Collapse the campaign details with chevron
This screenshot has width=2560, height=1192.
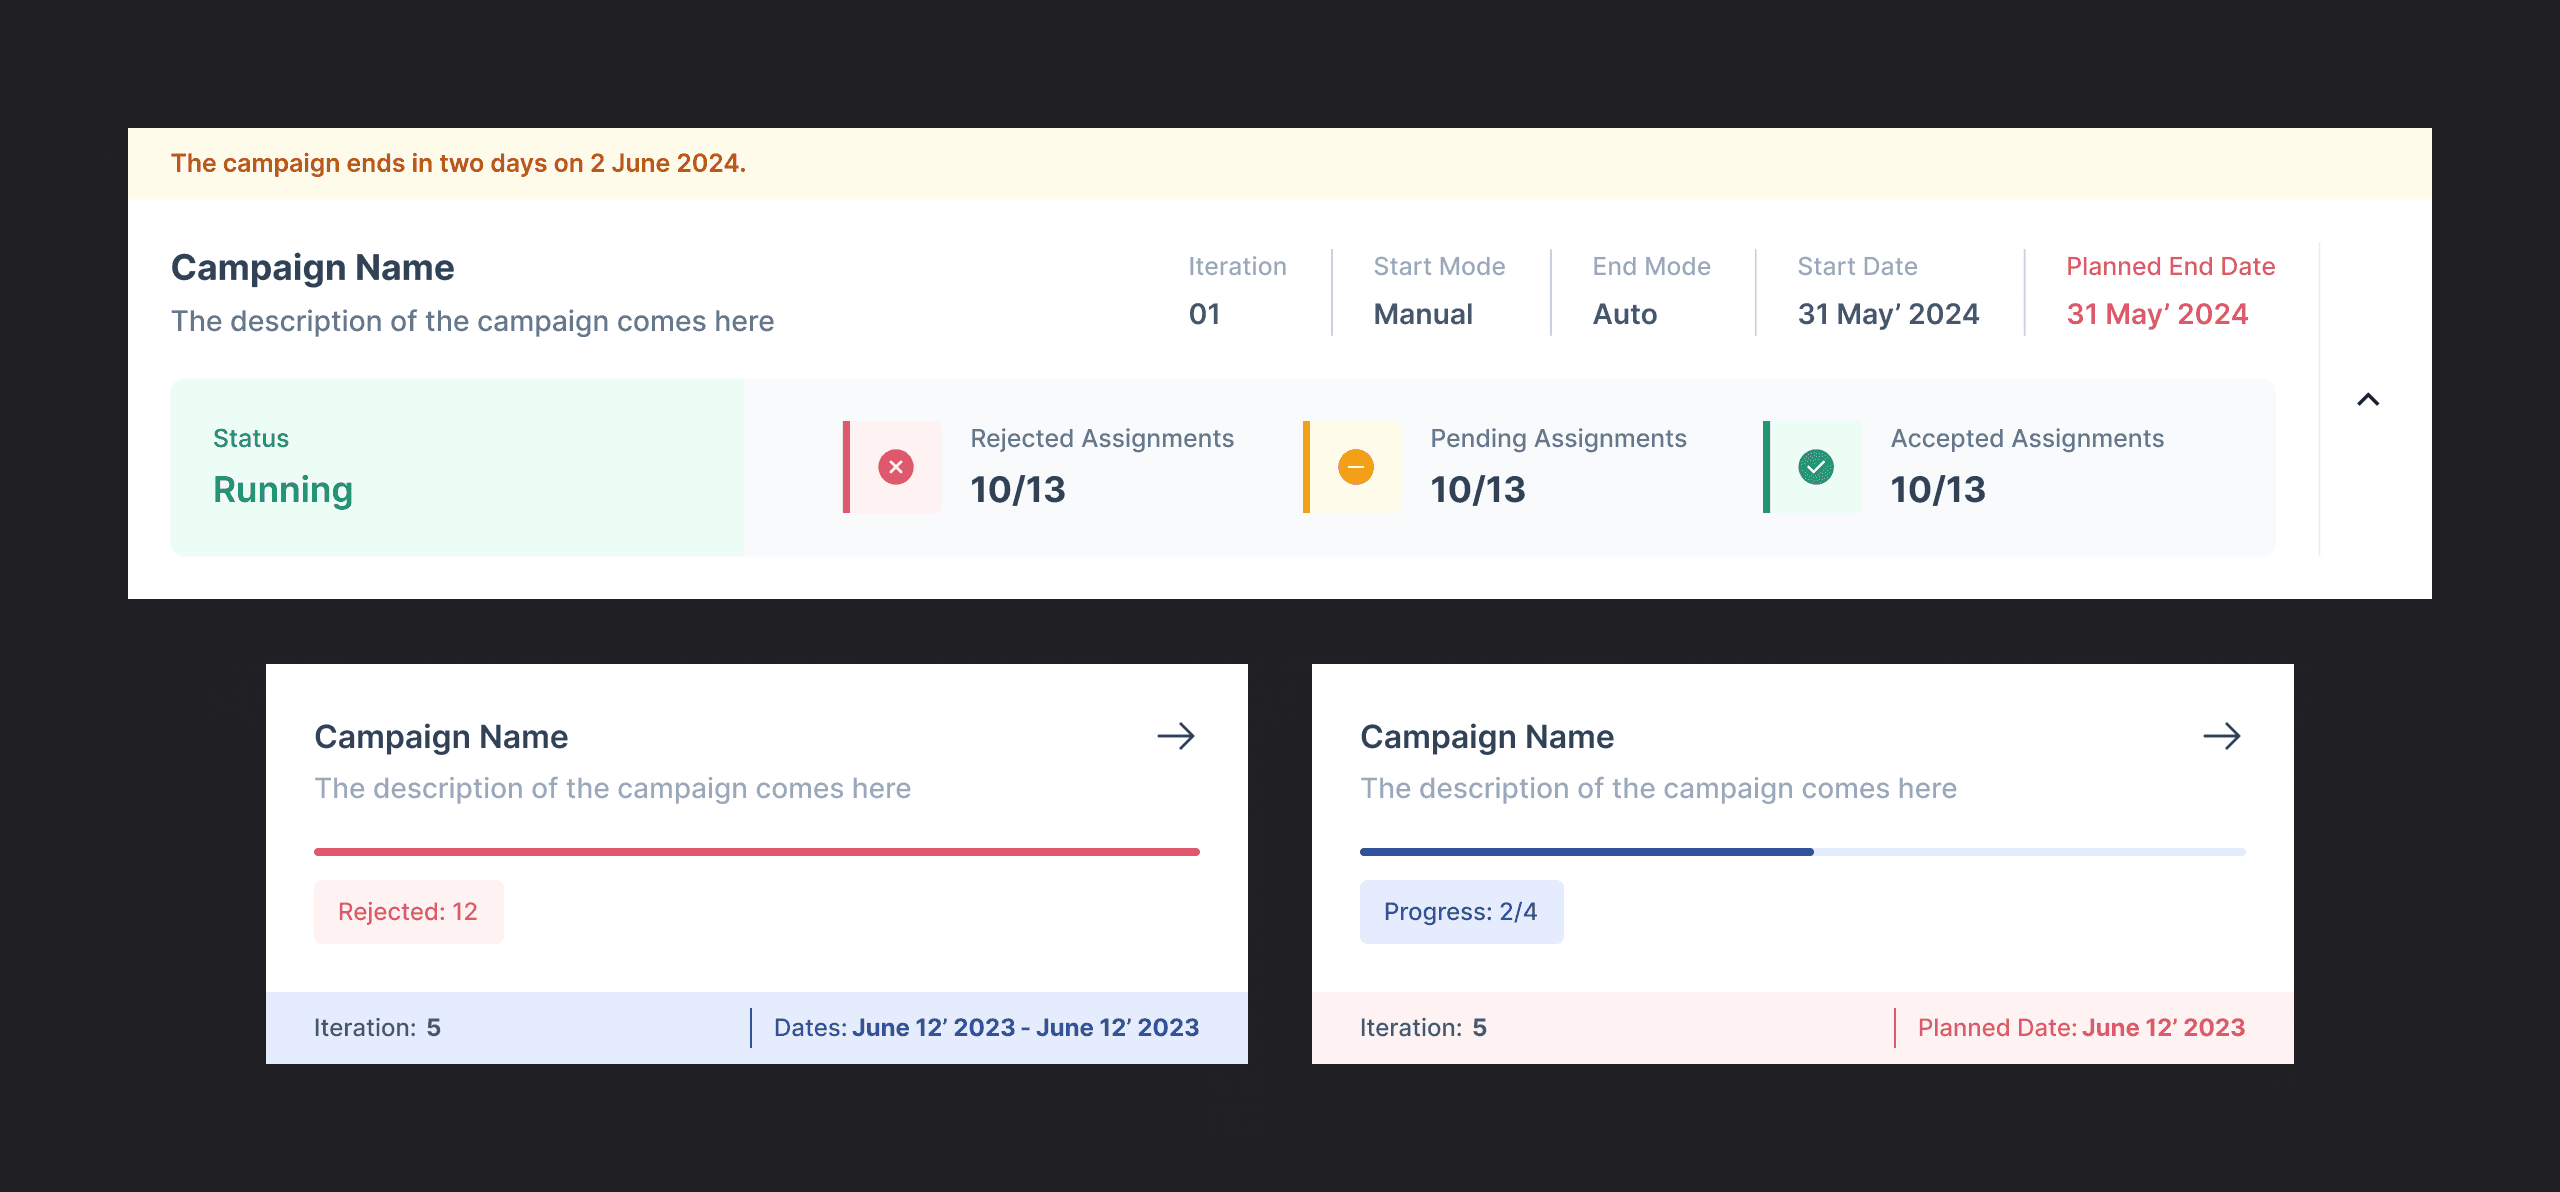pyautogui.click(x=2368, y=400)
